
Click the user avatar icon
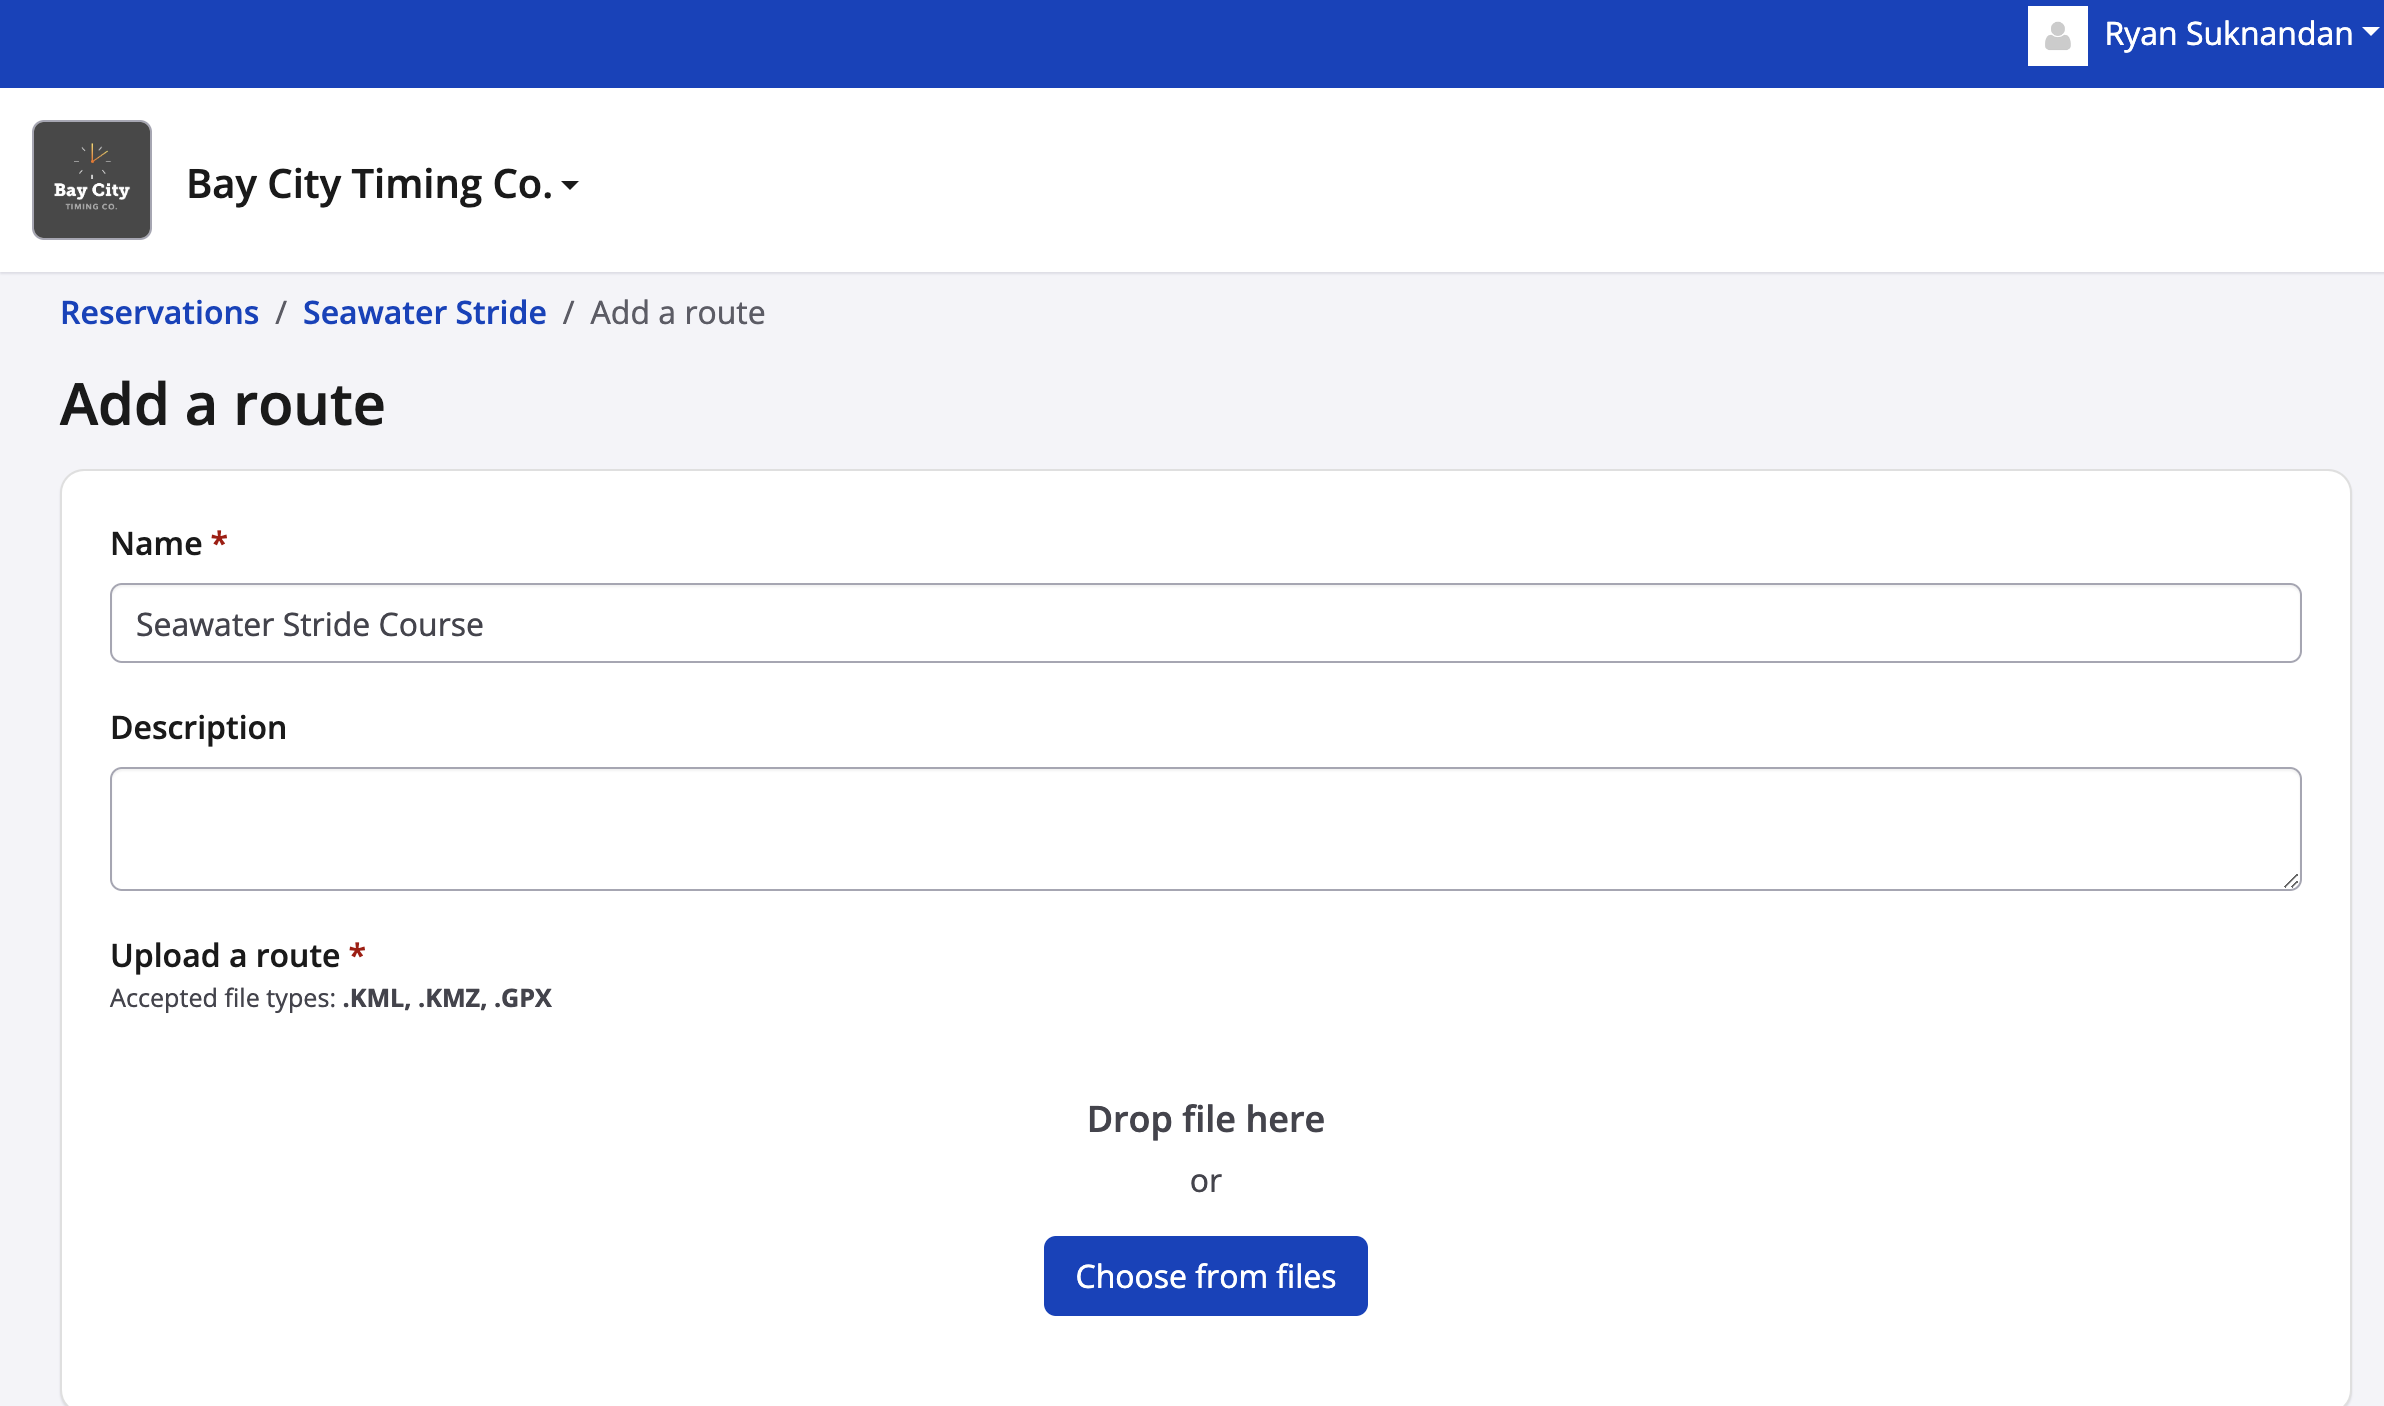[x=2057, y=36]
